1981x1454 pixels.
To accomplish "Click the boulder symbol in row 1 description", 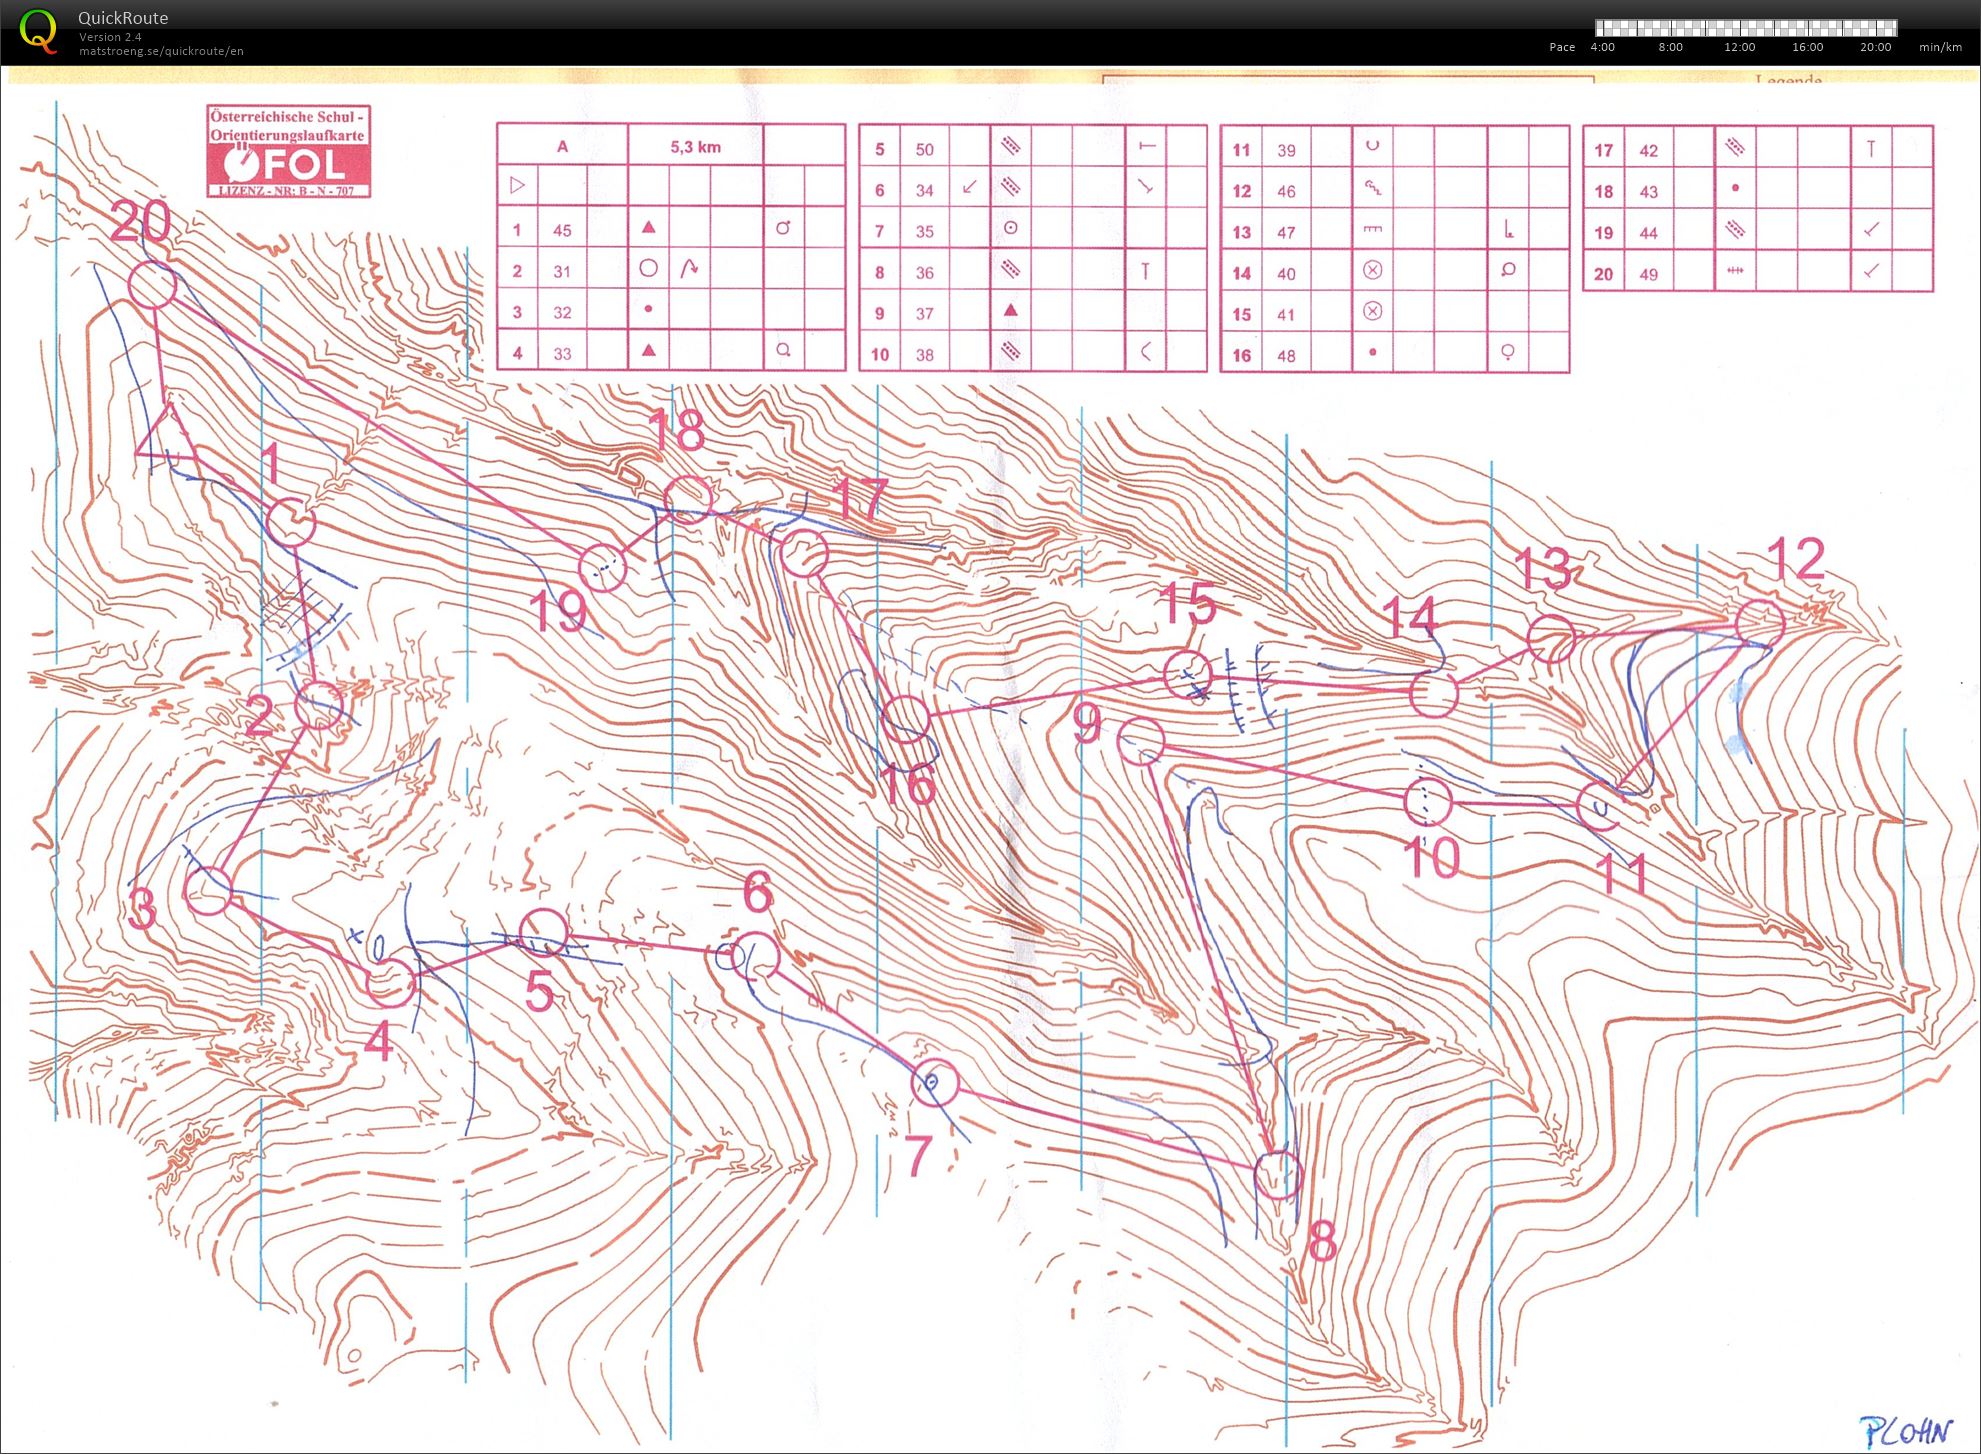I will (648, 227).
